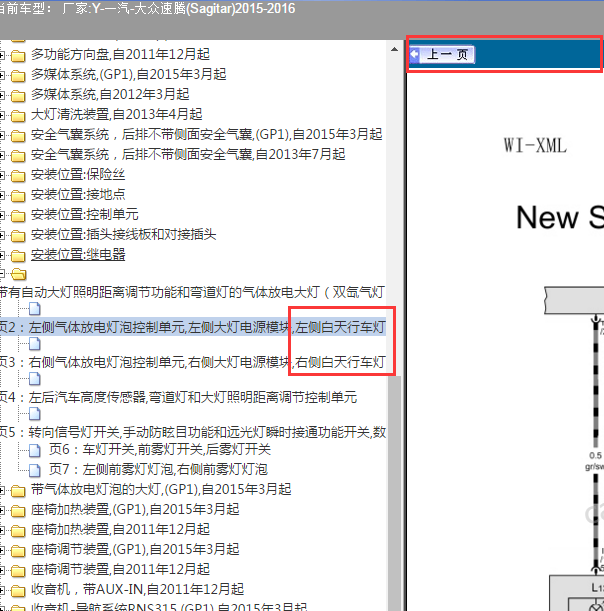
Task: Open folder icon for 座椅加热装置,(GP1),自2015年3月起
Action: (18, 511)
